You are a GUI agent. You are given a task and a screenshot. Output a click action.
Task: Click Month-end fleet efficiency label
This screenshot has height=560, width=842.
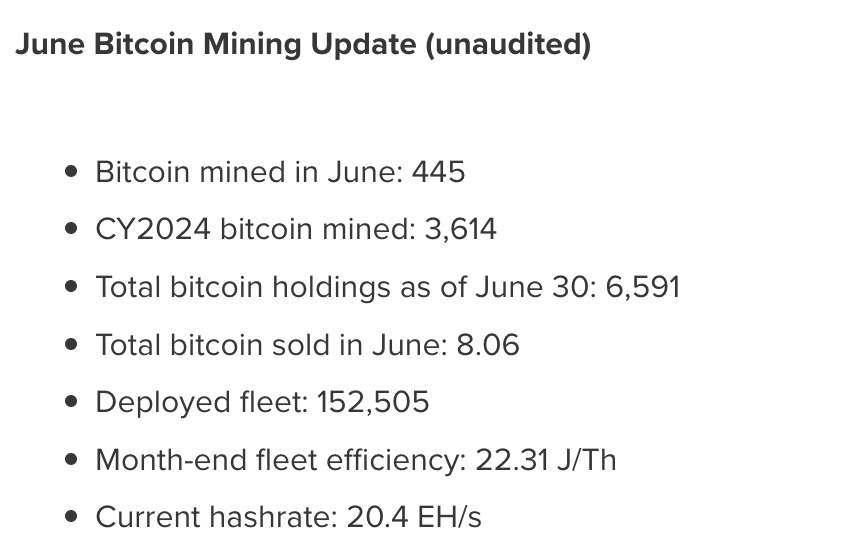point(280,461)
